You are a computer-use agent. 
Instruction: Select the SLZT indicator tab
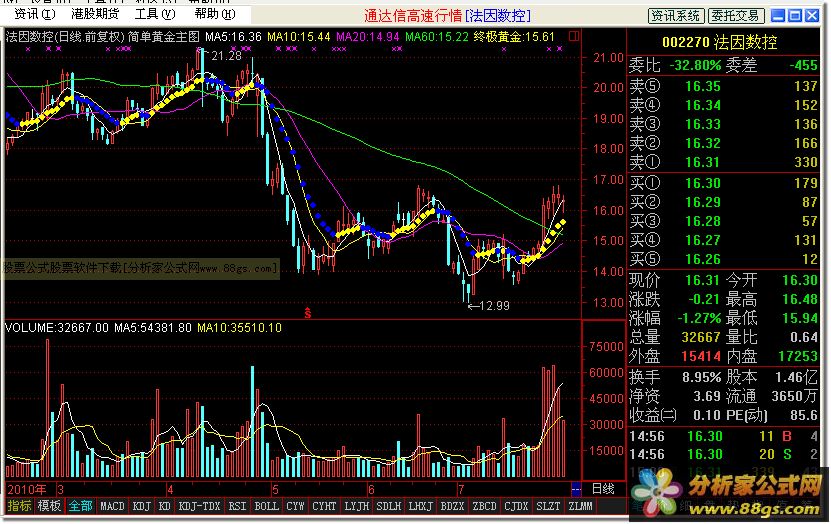pyautogui.click(x=548, y=506)
